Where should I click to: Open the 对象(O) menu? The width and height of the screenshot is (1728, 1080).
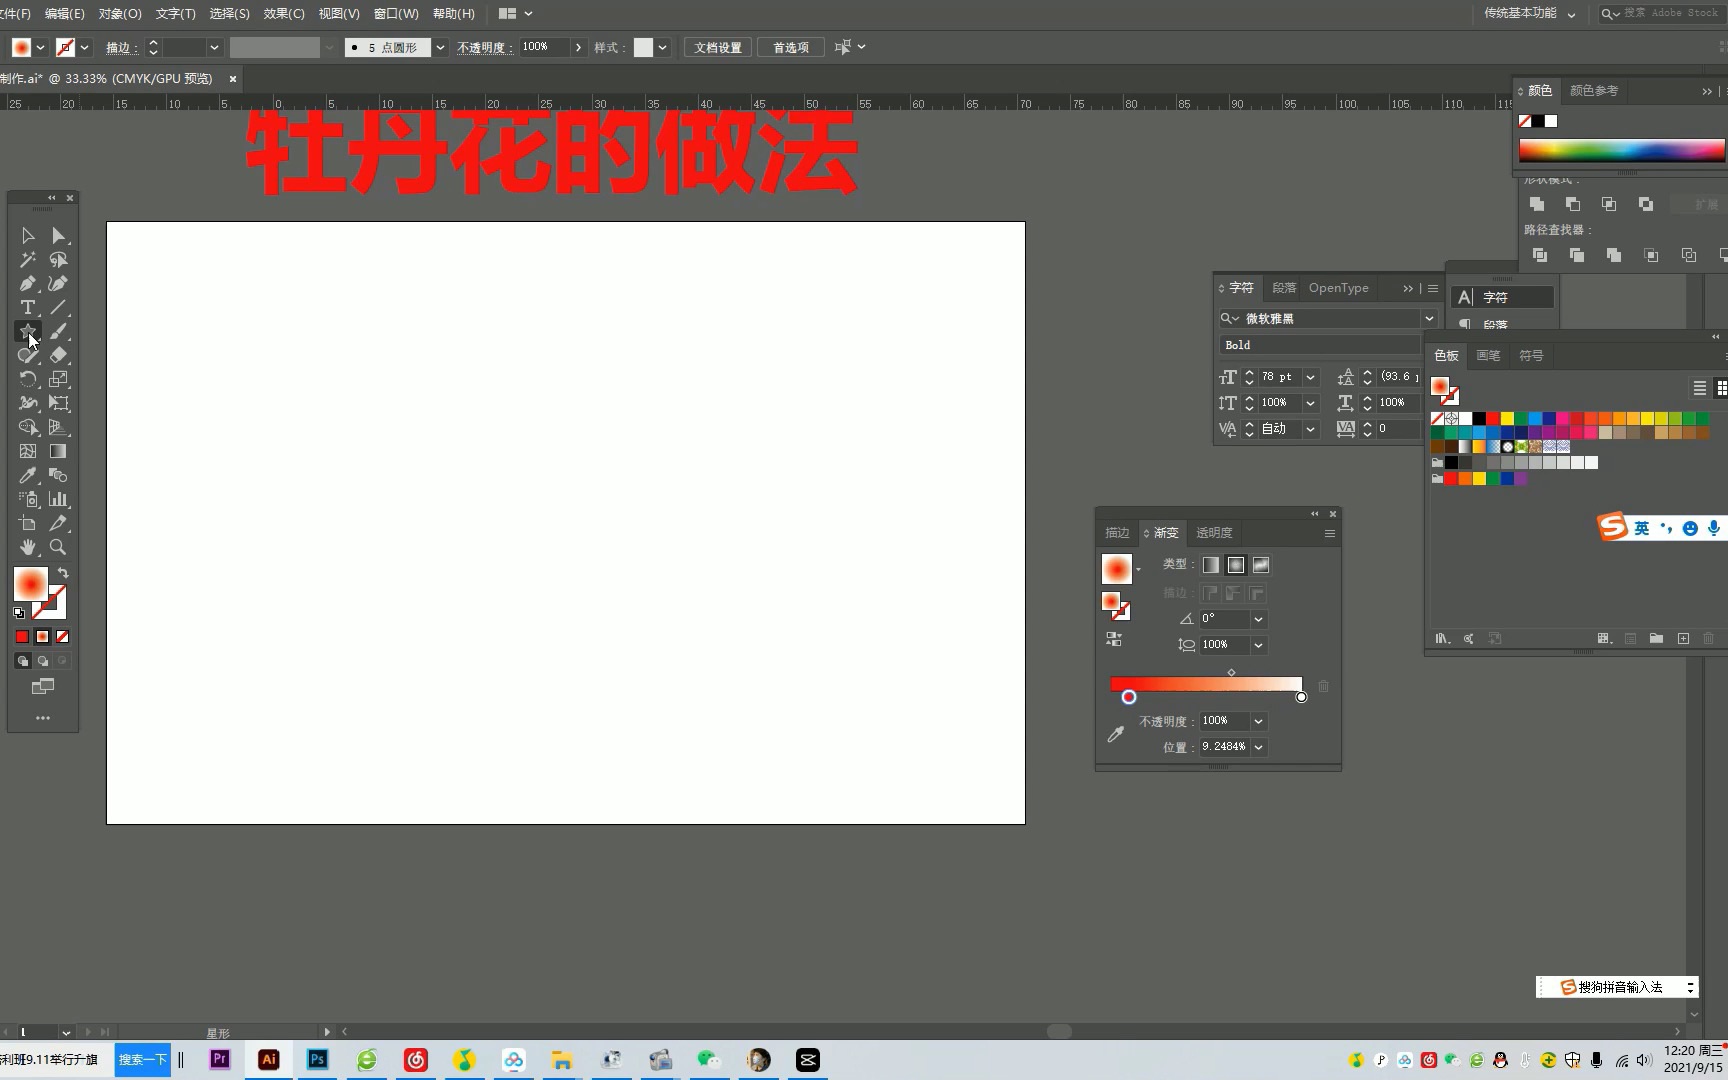pos(120,13)
